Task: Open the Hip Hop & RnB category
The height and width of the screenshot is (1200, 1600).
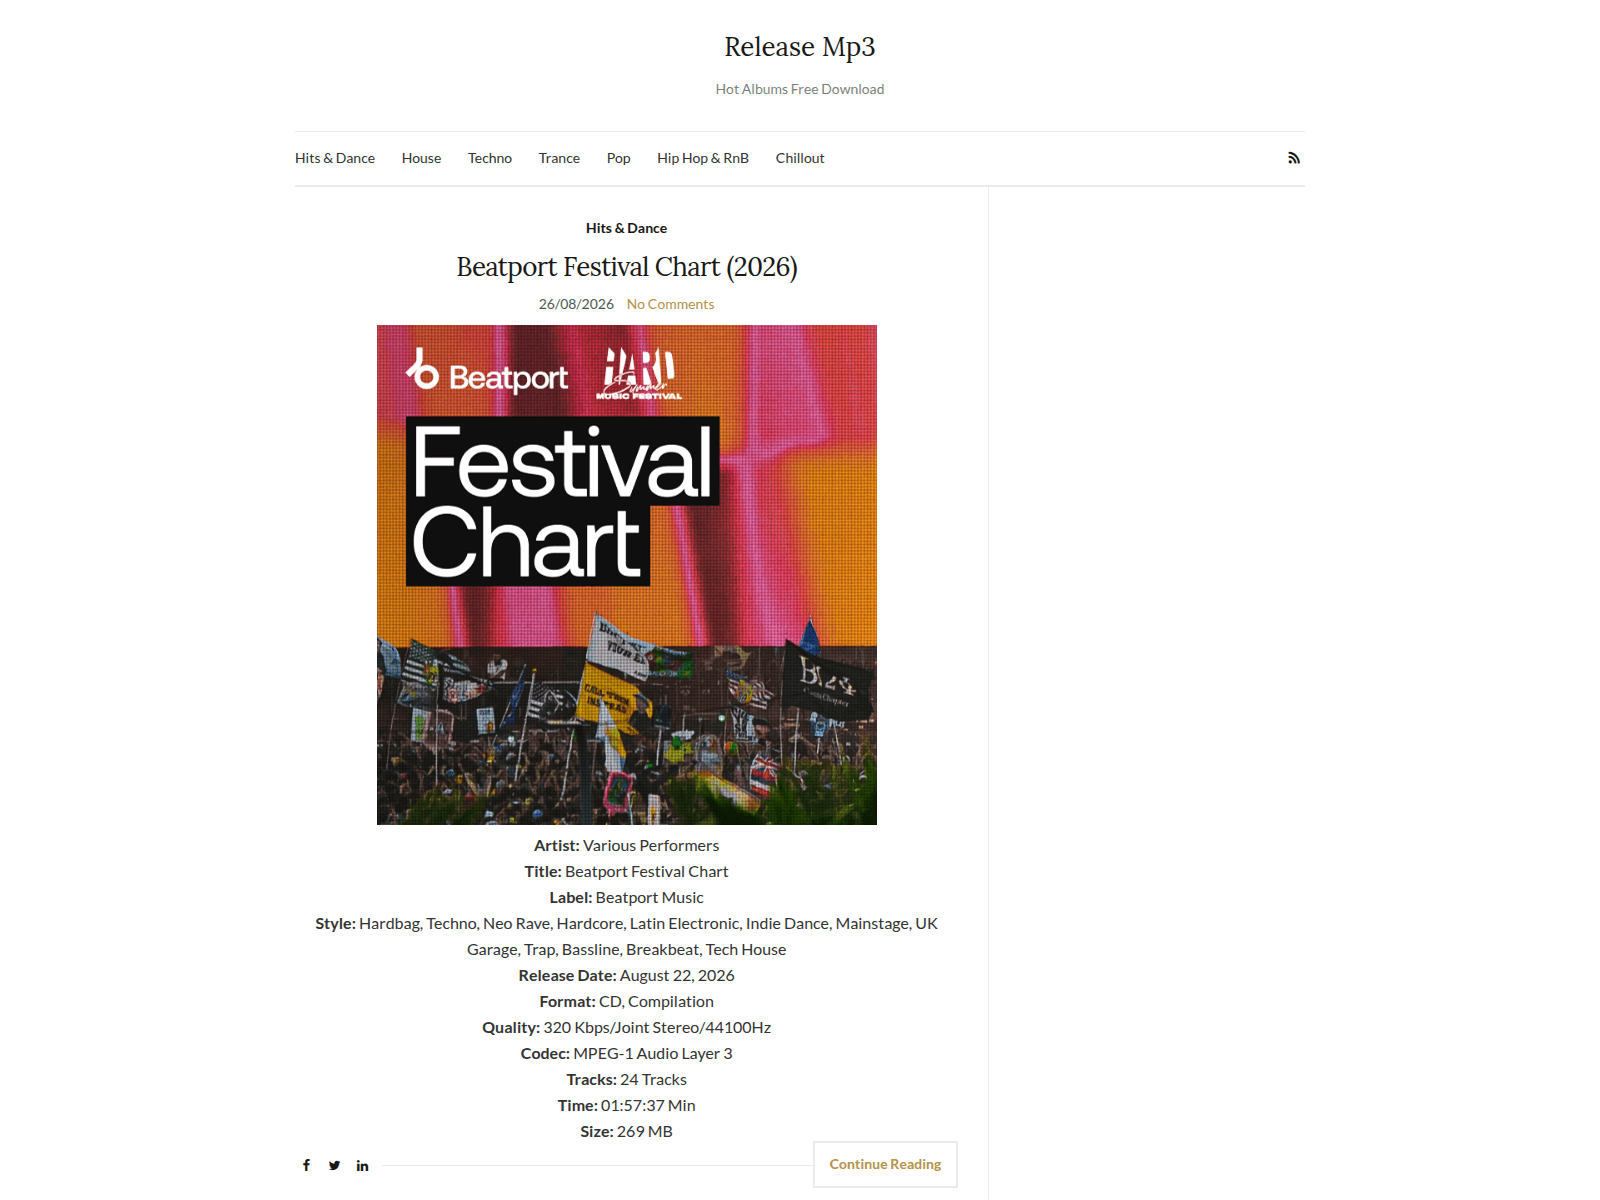Action: point(703,158)
